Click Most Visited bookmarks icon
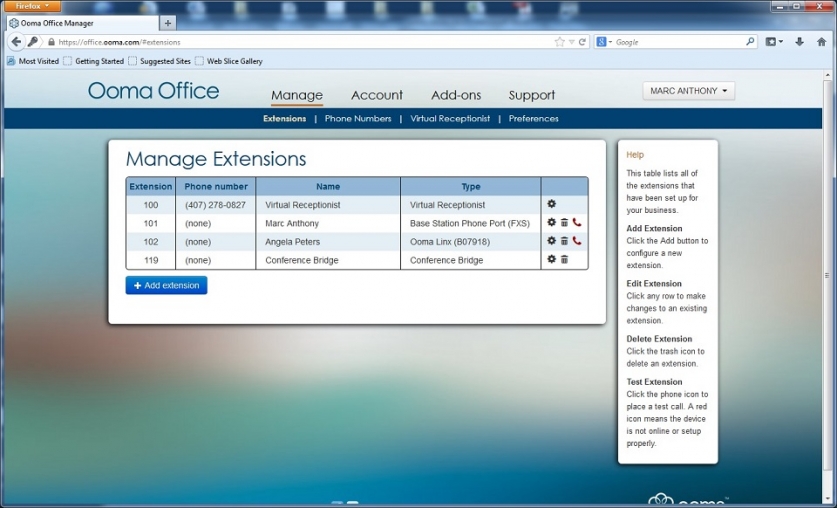Viewport: 837px width, 508px height. coord(11,61)
